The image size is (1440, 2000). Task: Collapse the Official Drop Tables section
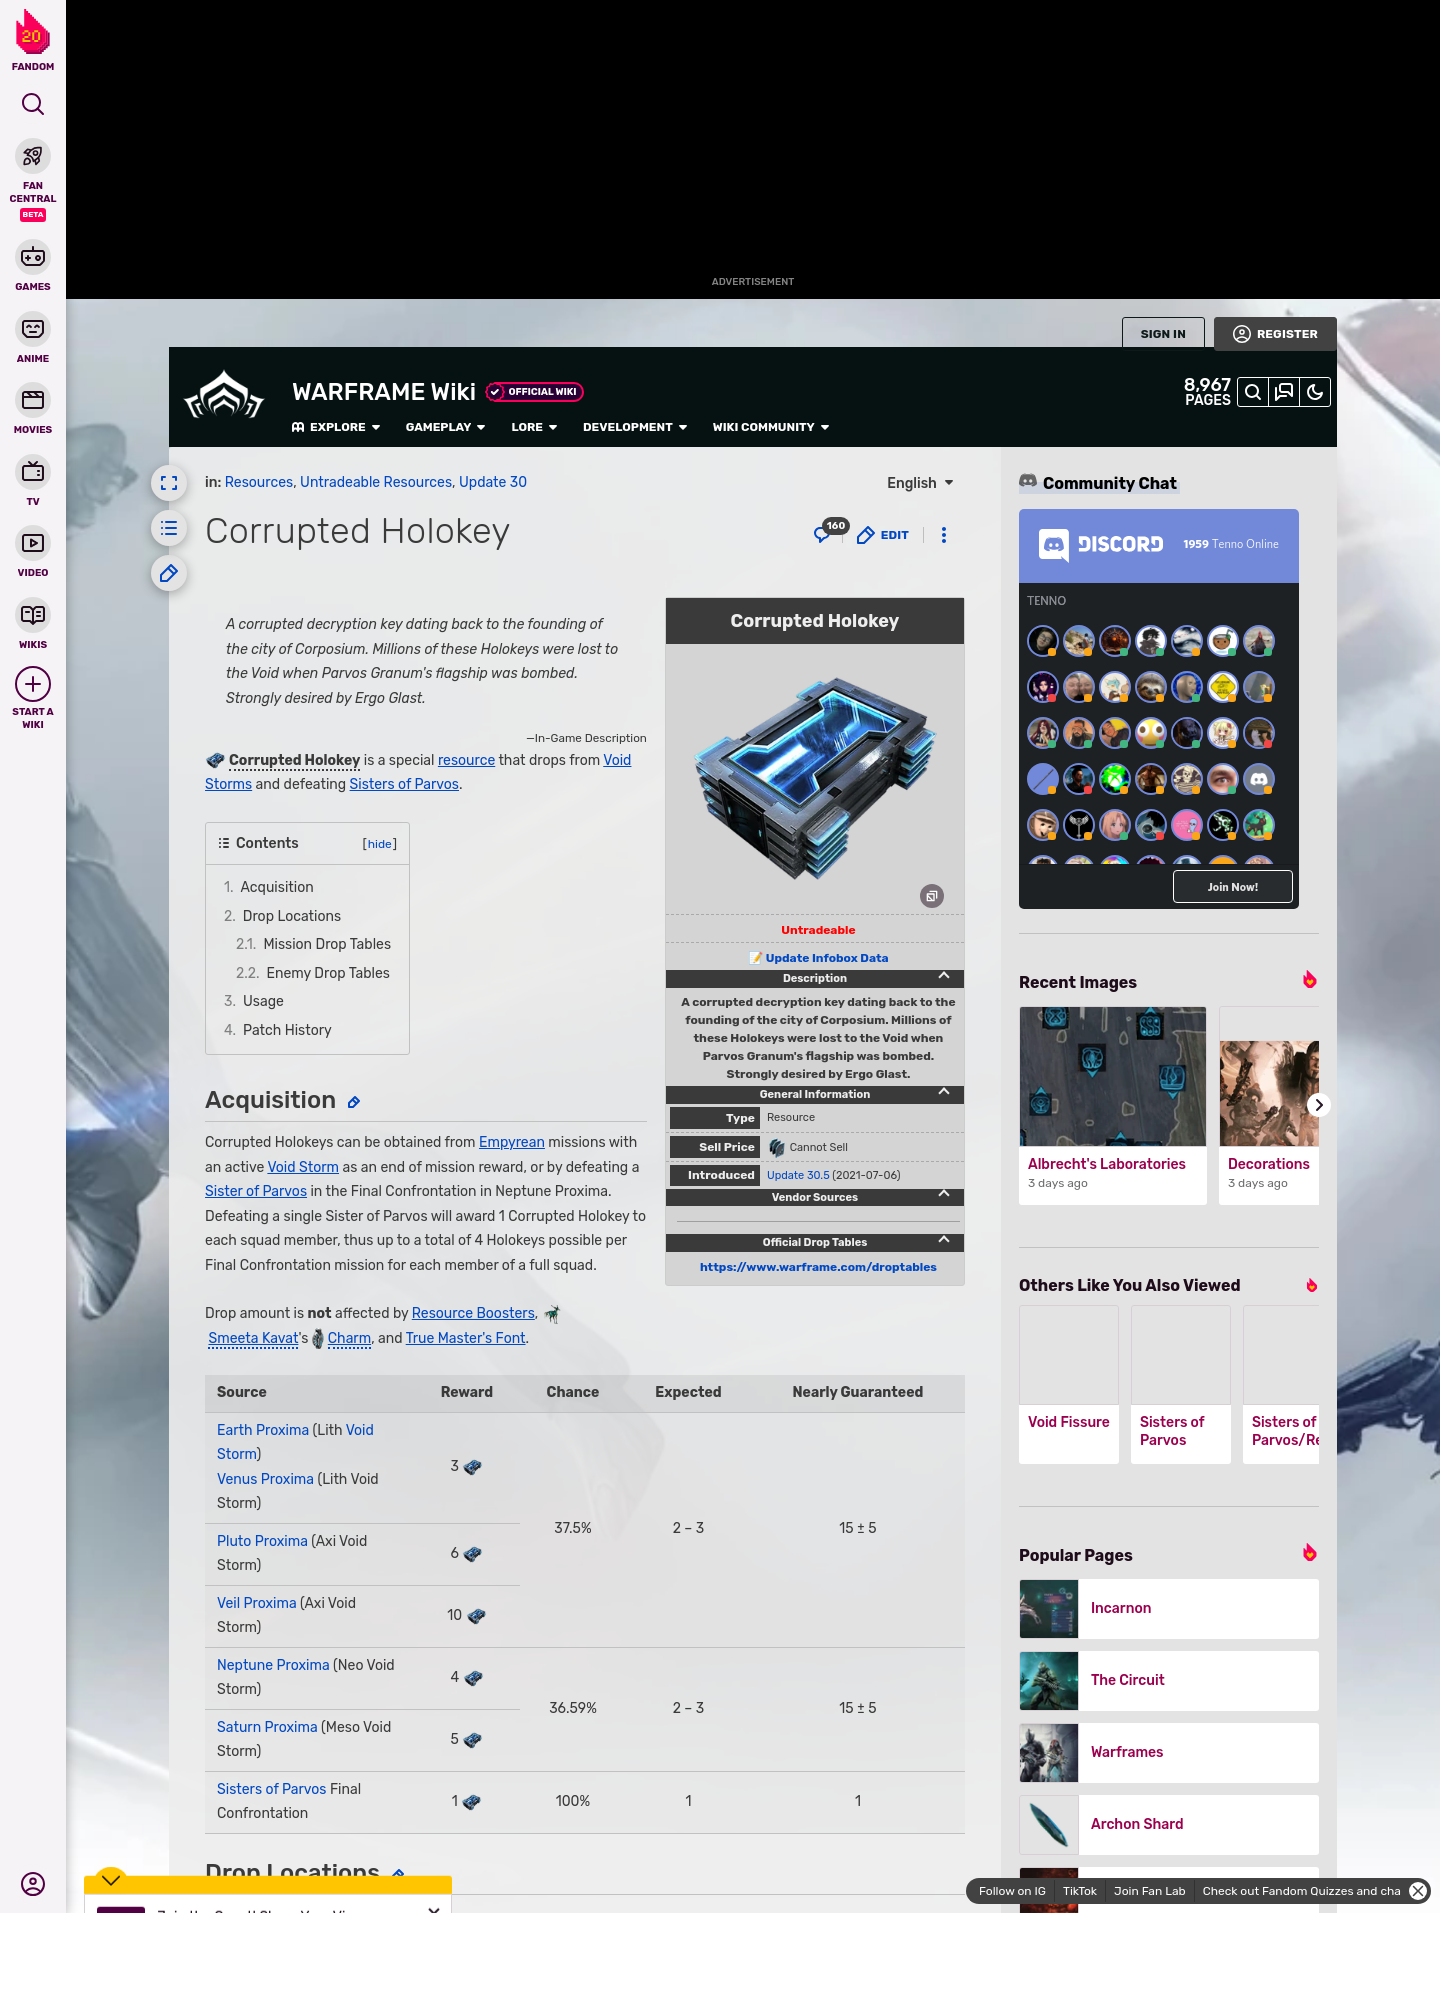pos(944,1240)
